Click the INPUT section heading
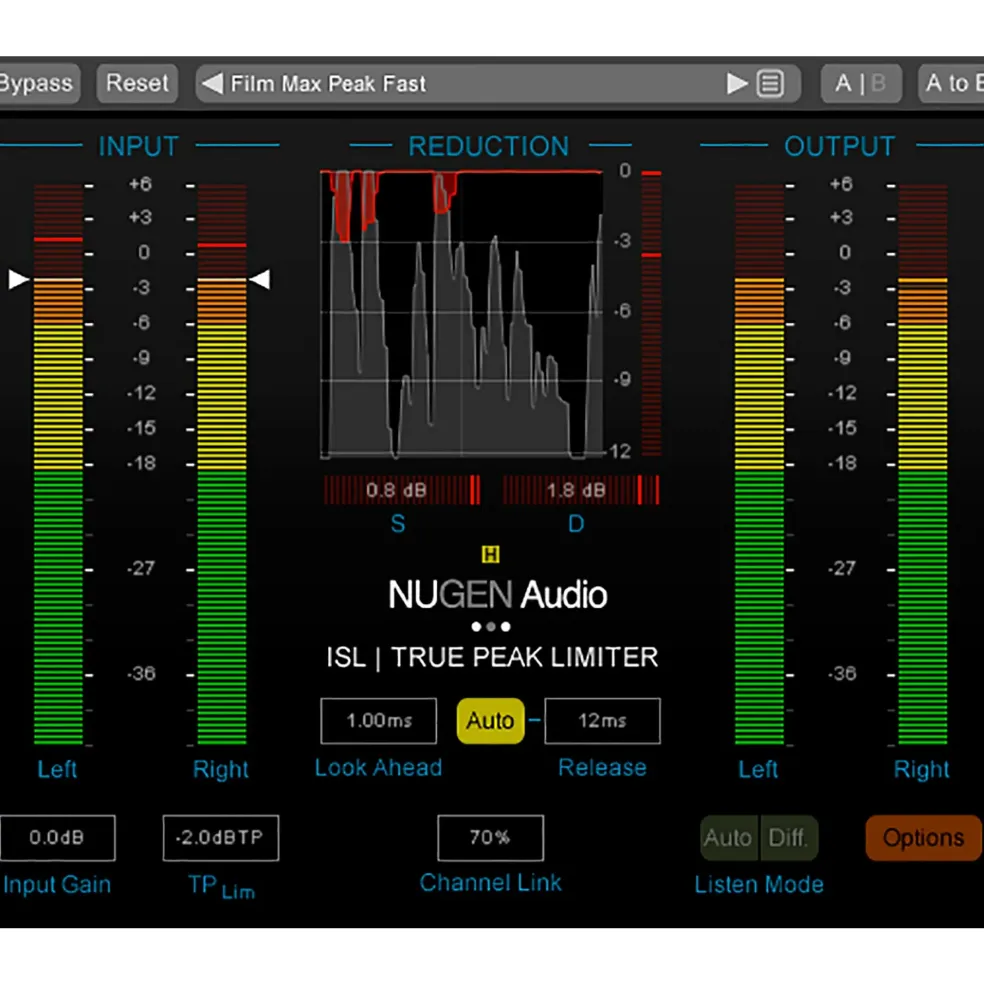This screenshot has width=984, height=985. pyautogui.click(x=139, y=146)
